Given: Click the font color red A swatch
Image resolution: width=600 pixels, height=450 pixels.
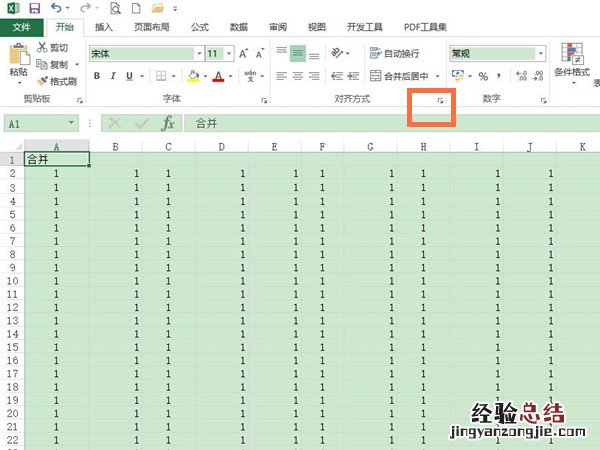Looking at the screenshot, I should (217, 76).
